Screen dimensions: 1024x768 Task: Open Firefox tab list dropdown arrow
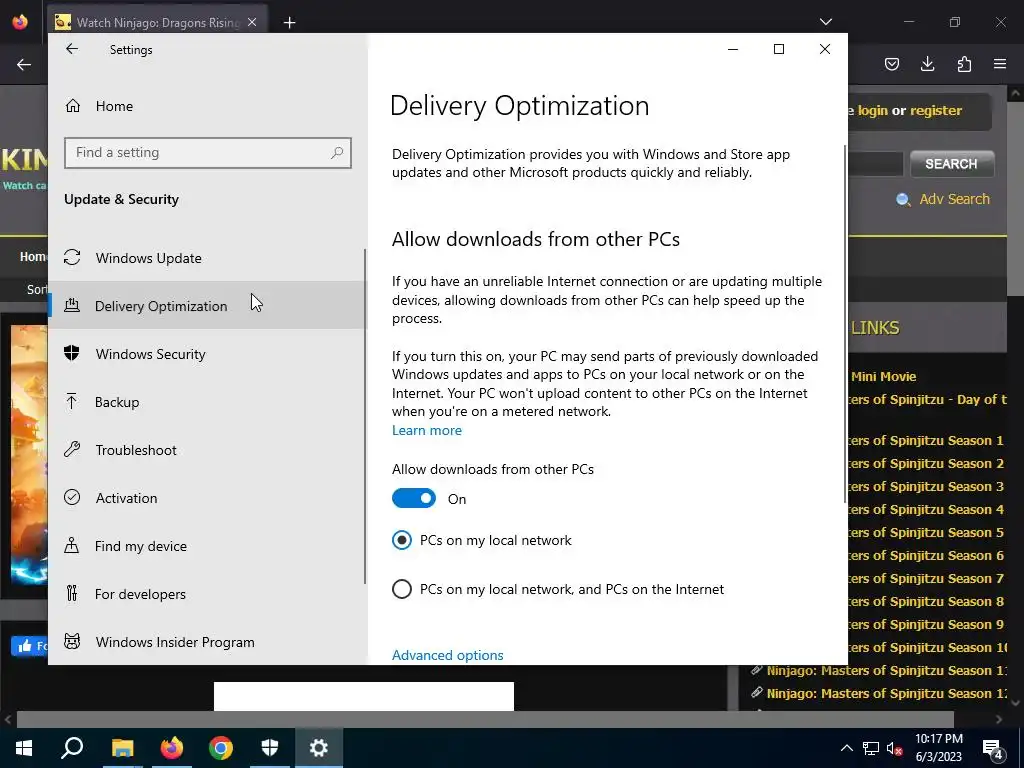coord(825,22)
